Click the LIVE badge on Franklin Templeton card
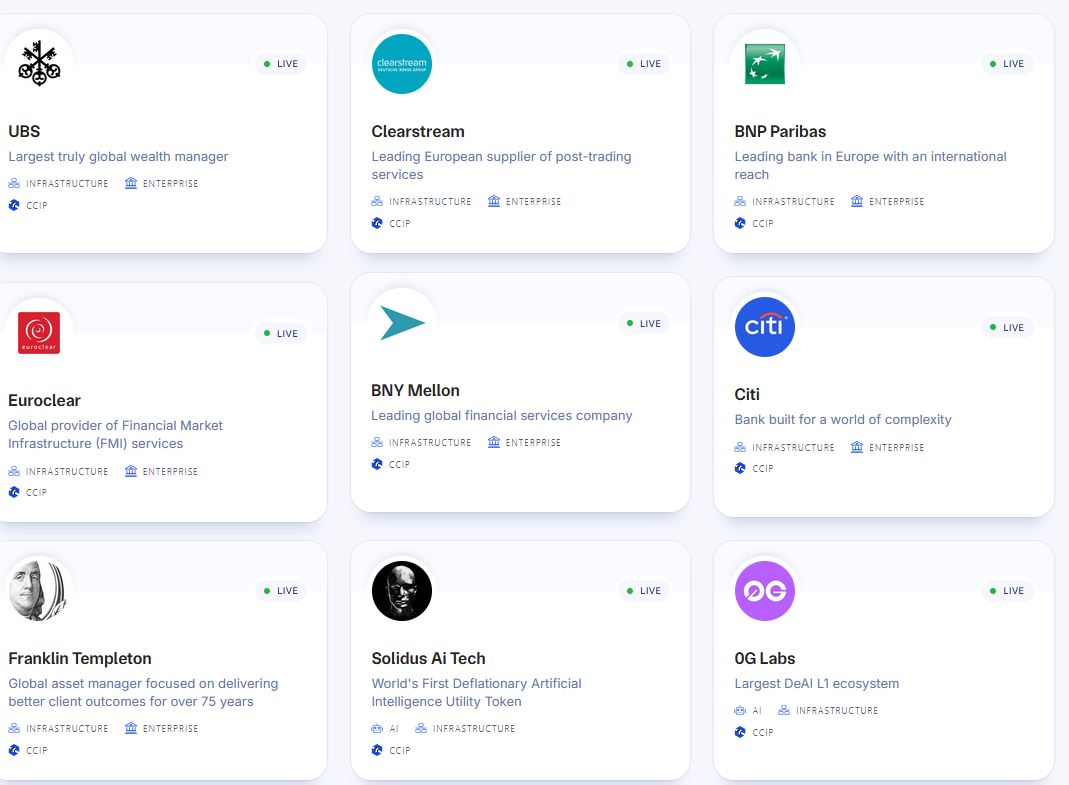The width and height of the screenshot is (1069, 785). pyautogui.click(x=281, y=591)
